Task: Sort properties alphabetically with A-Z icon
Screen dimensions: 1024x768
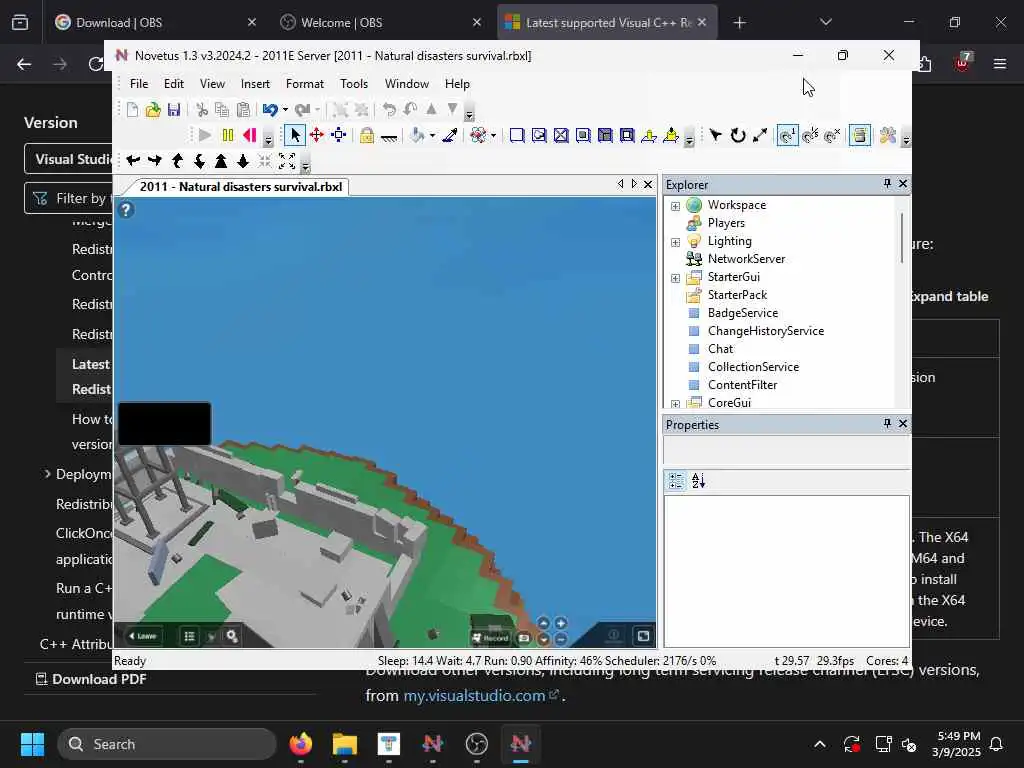Action: point(698,481)
